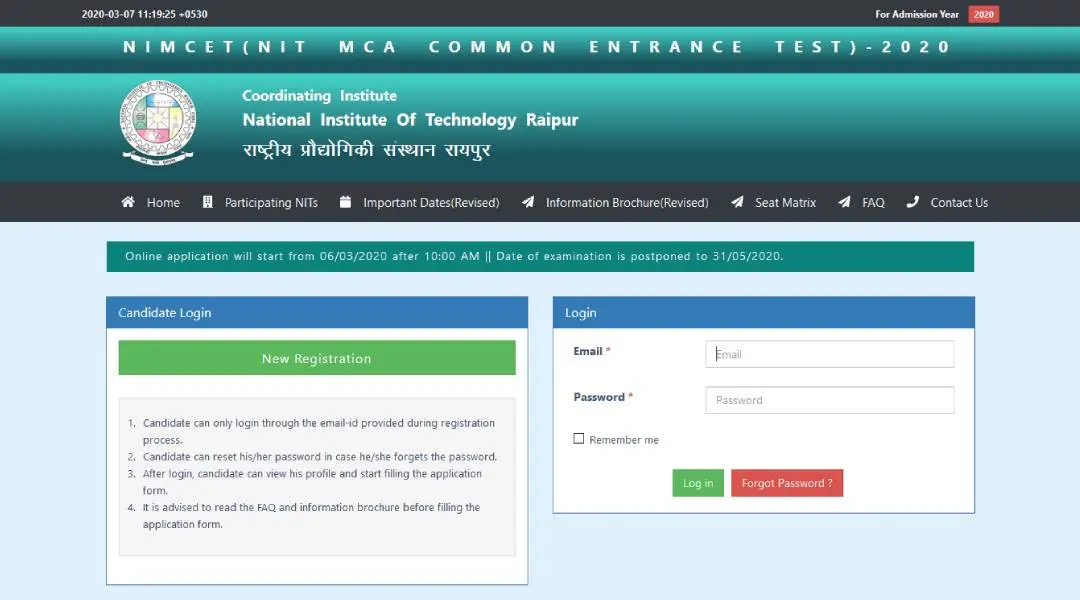Click the phone icon beside Contact Us
This screenshot has height=600, width=1080.
point(912,202)
